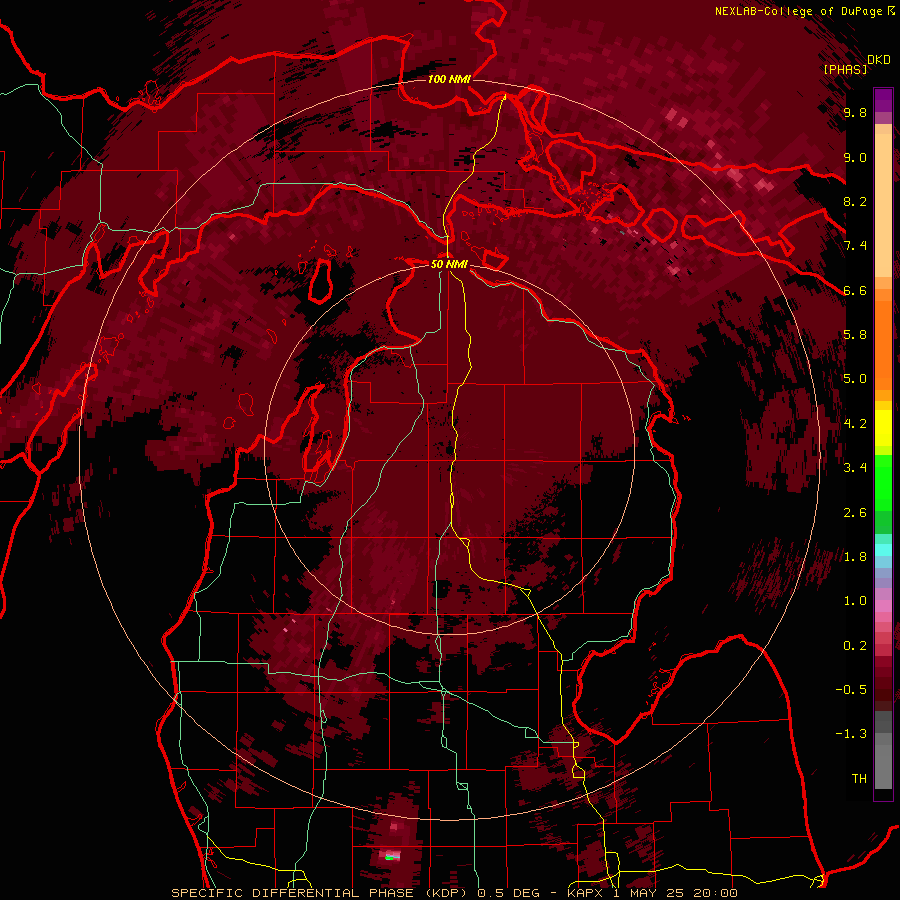Click the green color bar segment beside 3.4
Screen dimensions: 900x900
point(883,481)
